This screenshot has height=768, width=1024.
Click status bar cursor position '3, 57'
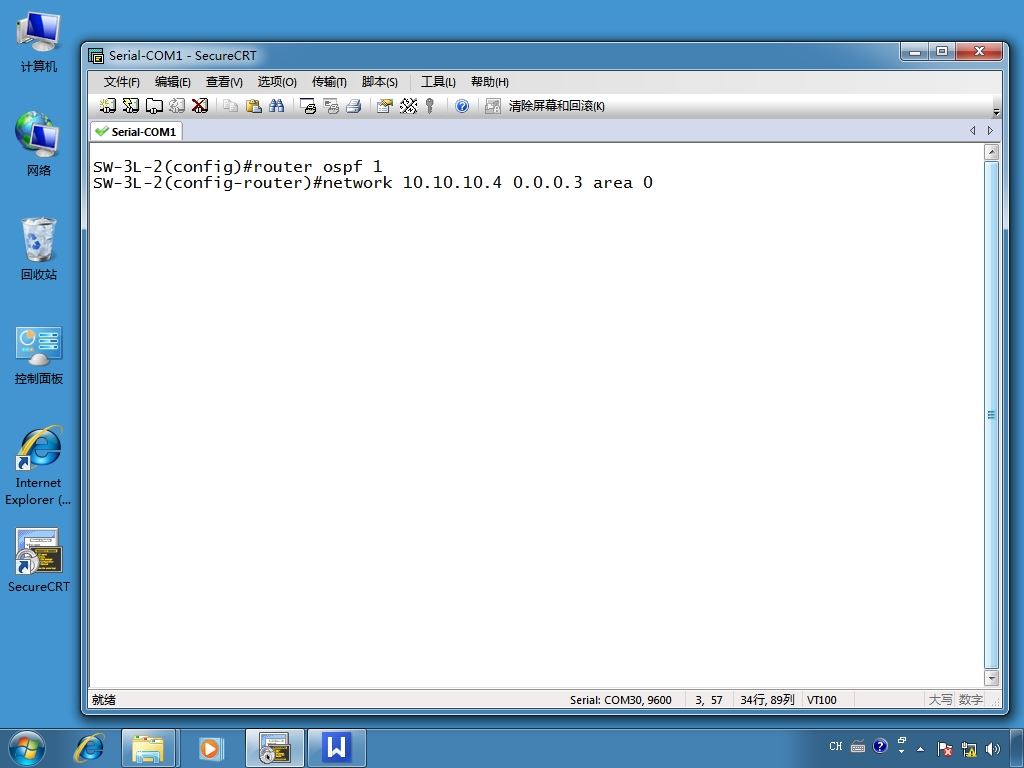709,700
